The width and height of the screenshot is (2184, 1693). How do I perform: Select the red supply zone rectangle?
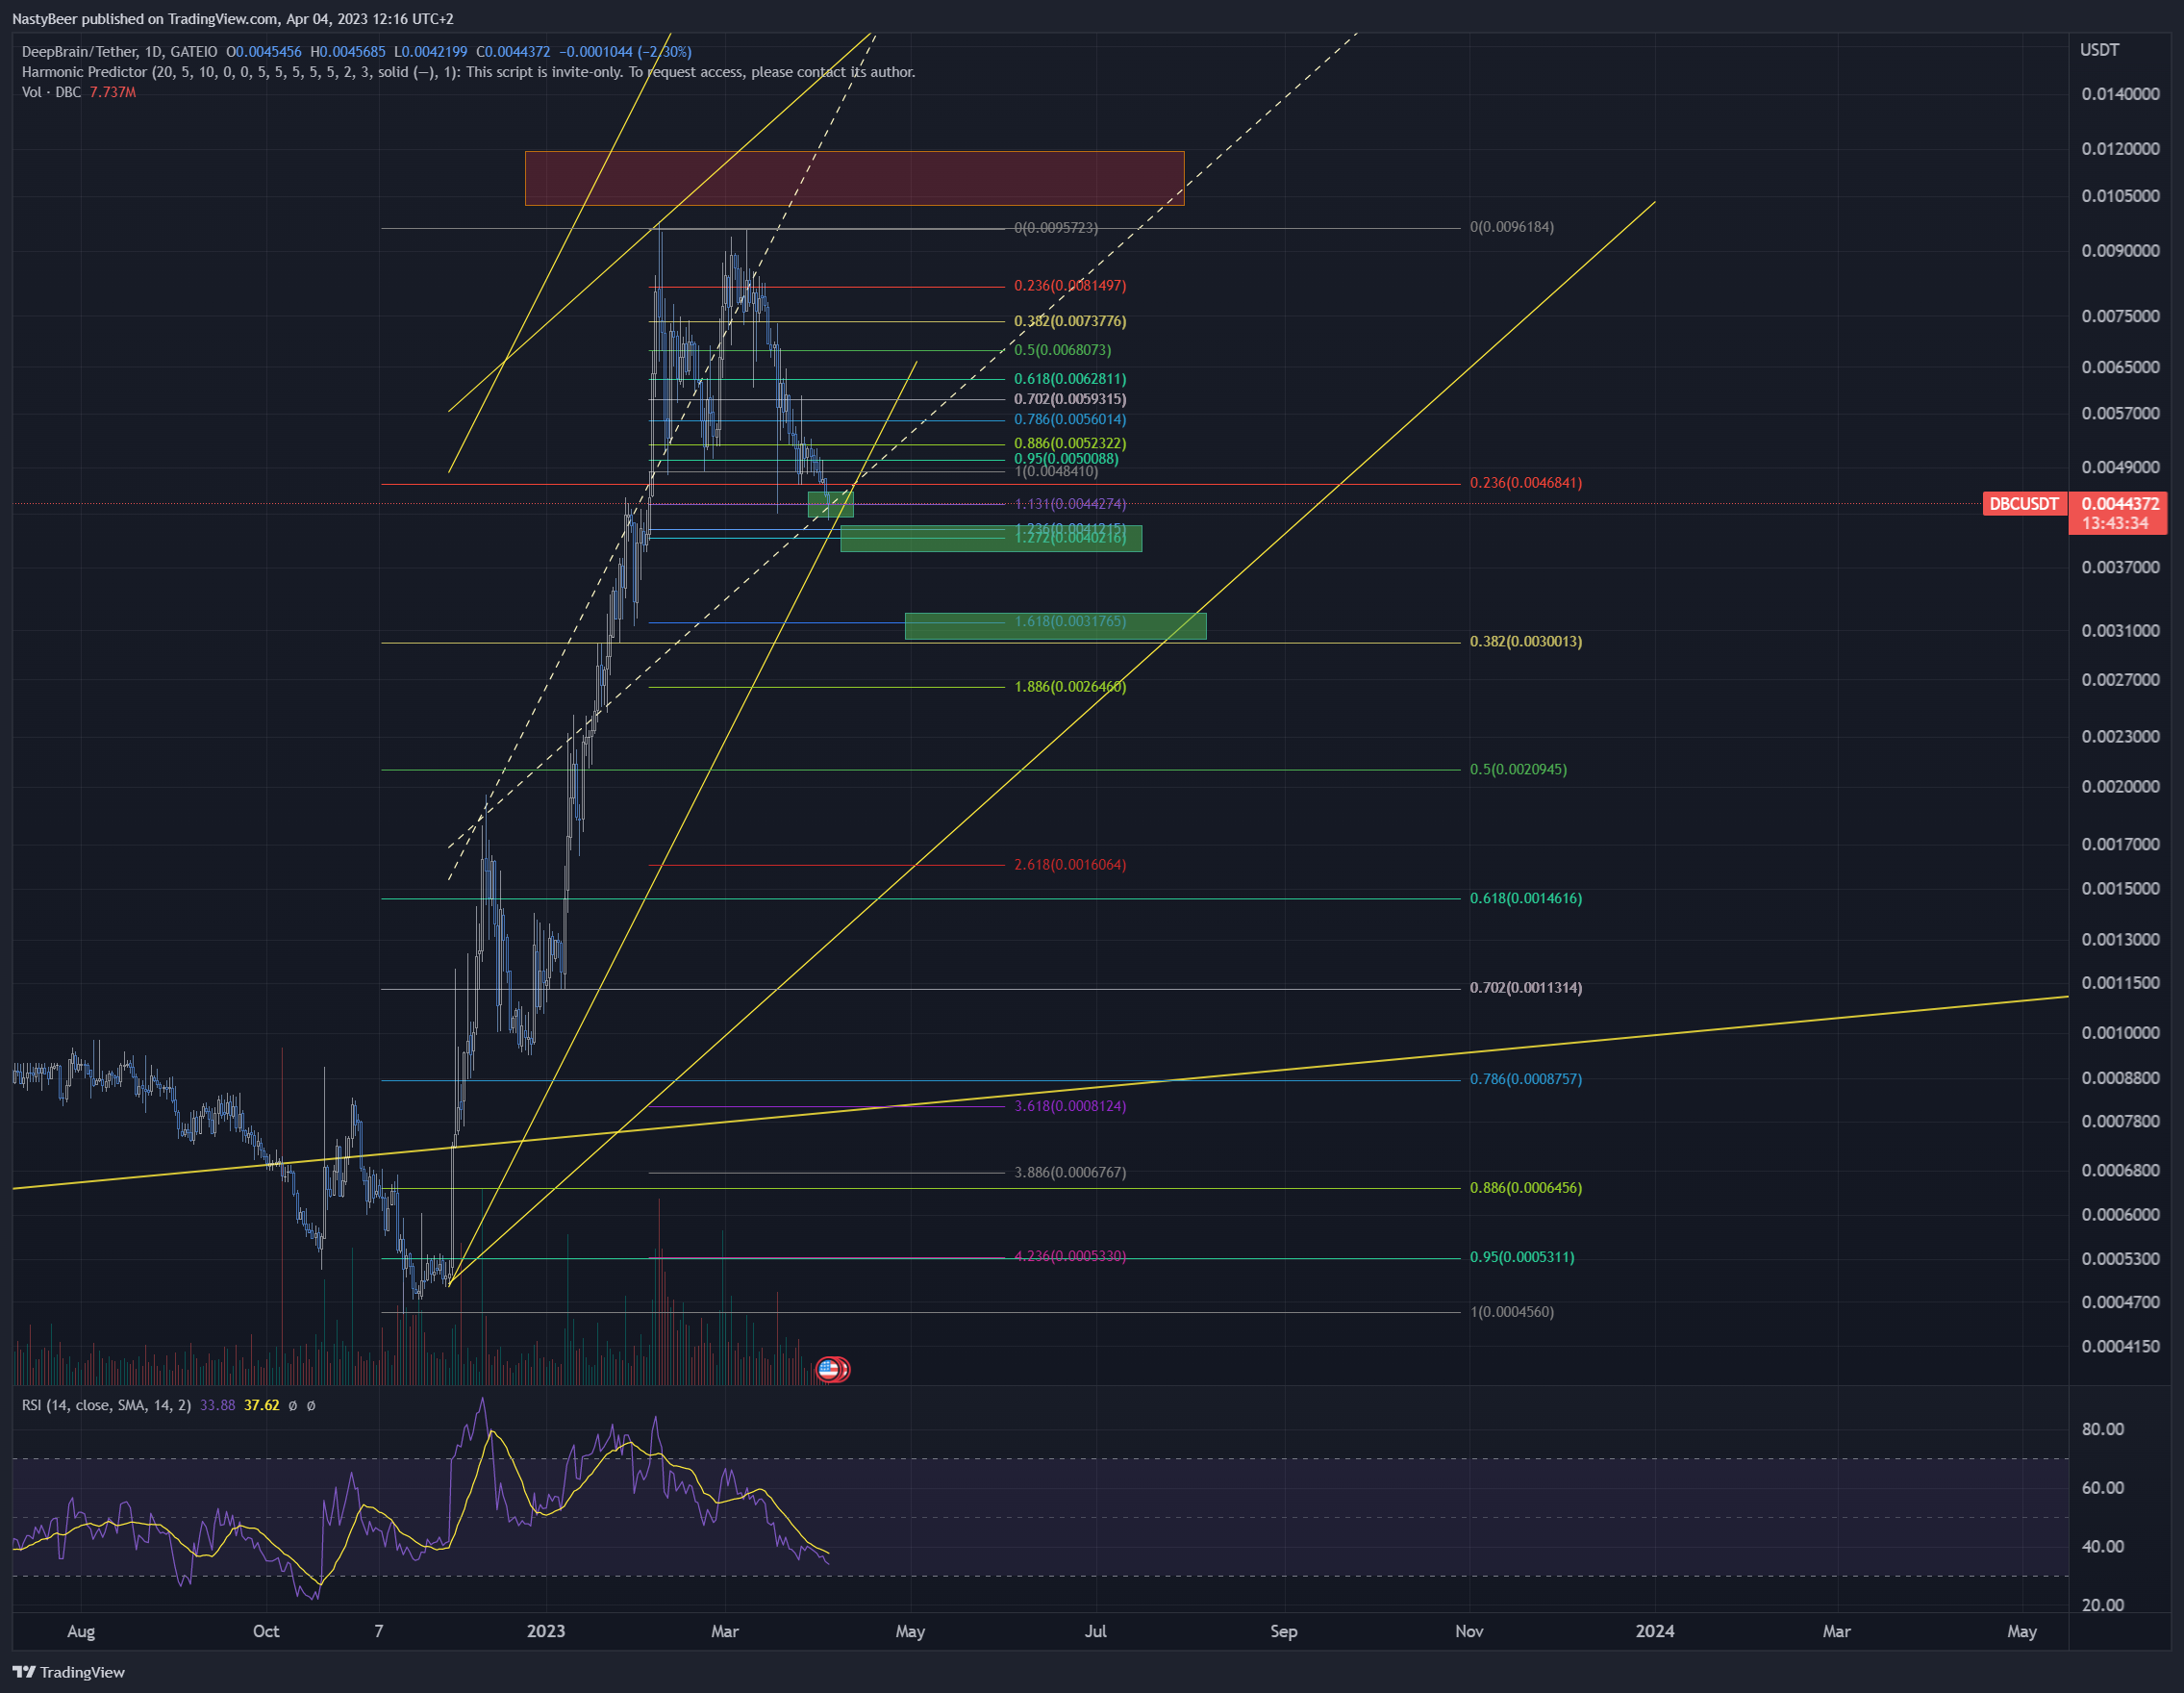[854, 178]
